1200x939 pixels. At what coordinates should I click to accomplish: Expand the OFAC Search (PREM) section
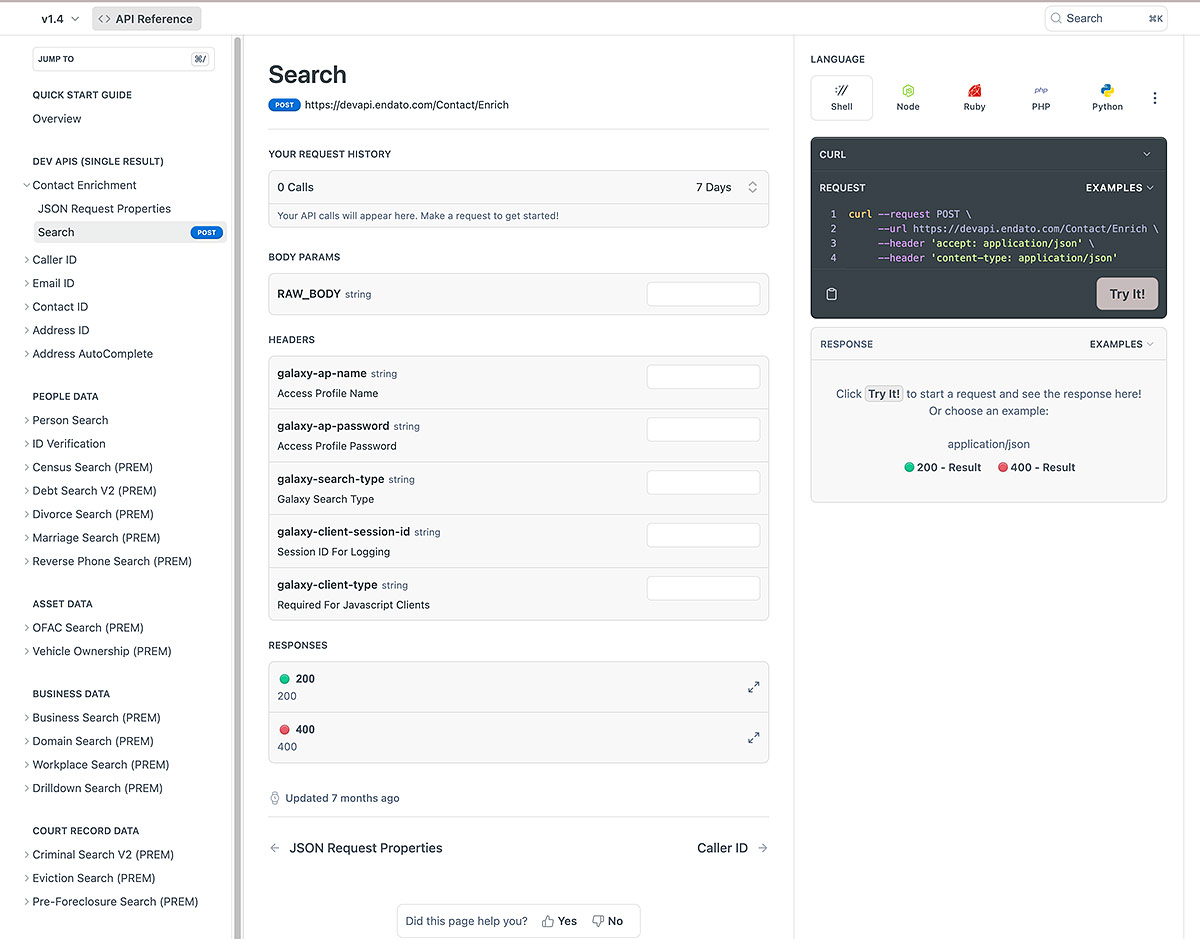(27, 628)
